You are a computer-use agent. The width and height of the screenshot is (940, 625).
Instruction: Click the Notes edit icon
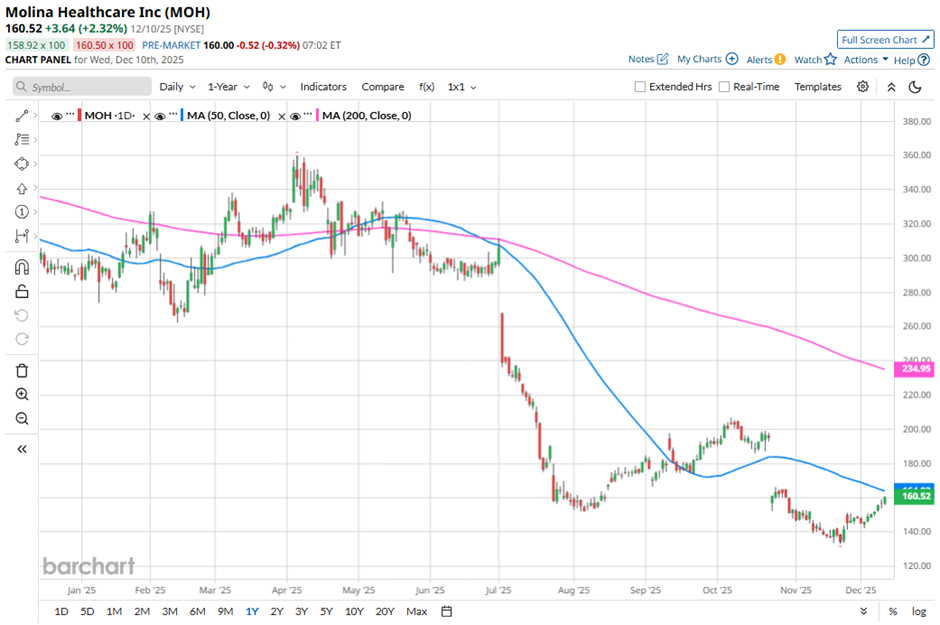tap(662, 59)
